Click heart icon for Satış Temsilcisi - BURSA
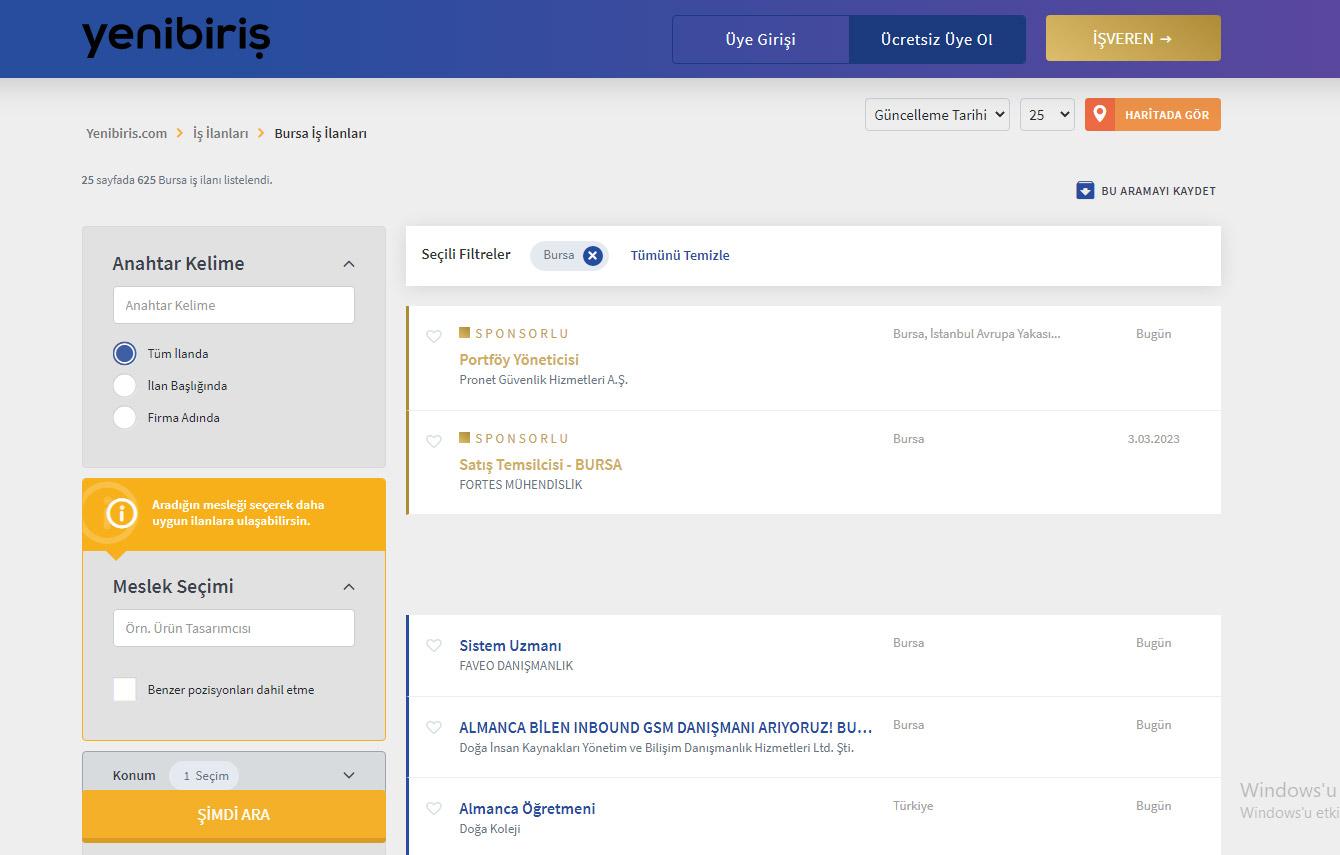Viewport: 1340px width, 855px height. (434, 442)
